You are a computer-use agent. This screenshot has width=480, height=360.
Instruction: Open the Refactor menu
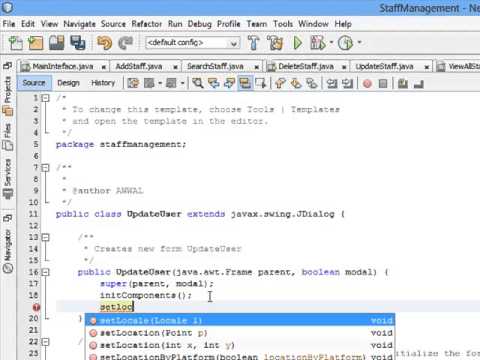[147, 24]
